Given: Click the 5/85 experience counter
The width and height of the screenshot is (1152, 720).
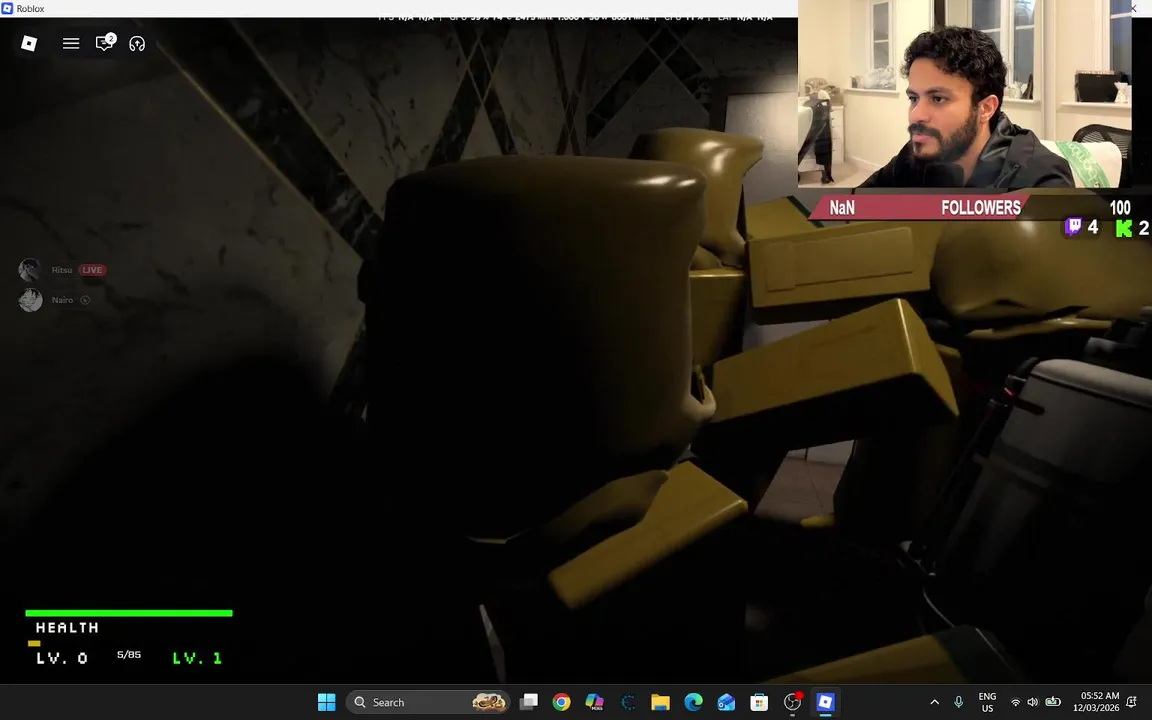Looking at the screenshot, I should click(x=129, y=655).
